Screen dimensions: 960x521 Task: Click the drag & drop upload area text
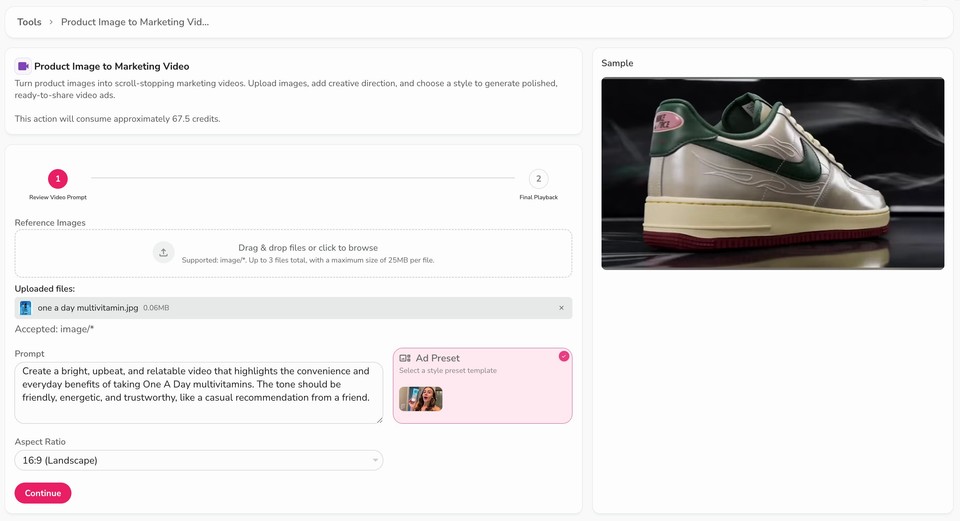(x=308, y=248)
